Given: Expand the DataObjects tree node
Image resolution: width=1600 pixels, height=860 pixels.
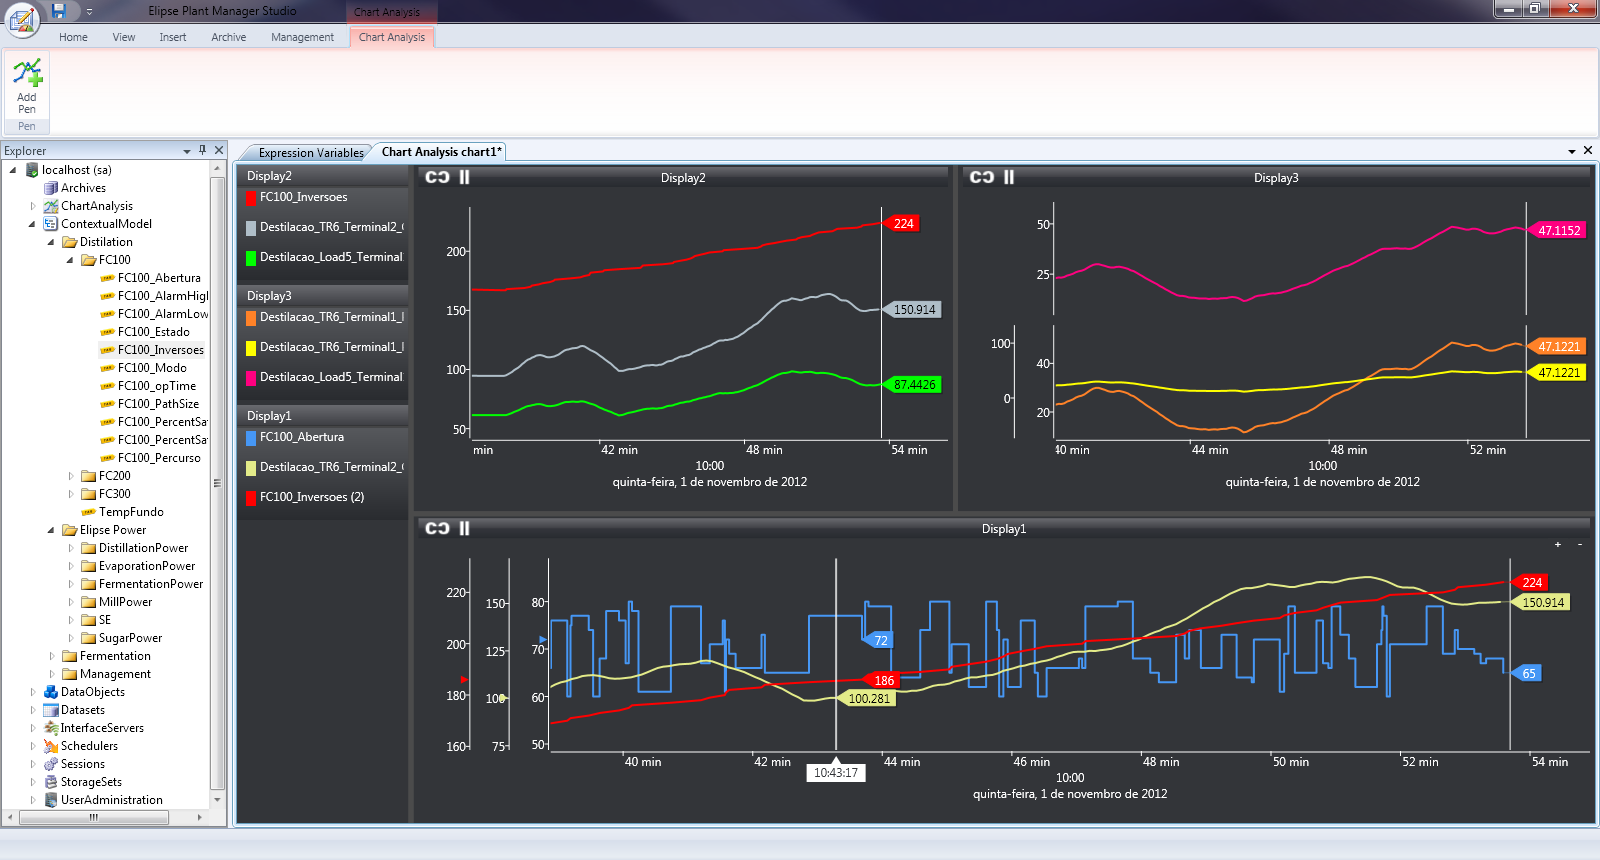Looking at the screenshot, I should [x=33, y=692].
